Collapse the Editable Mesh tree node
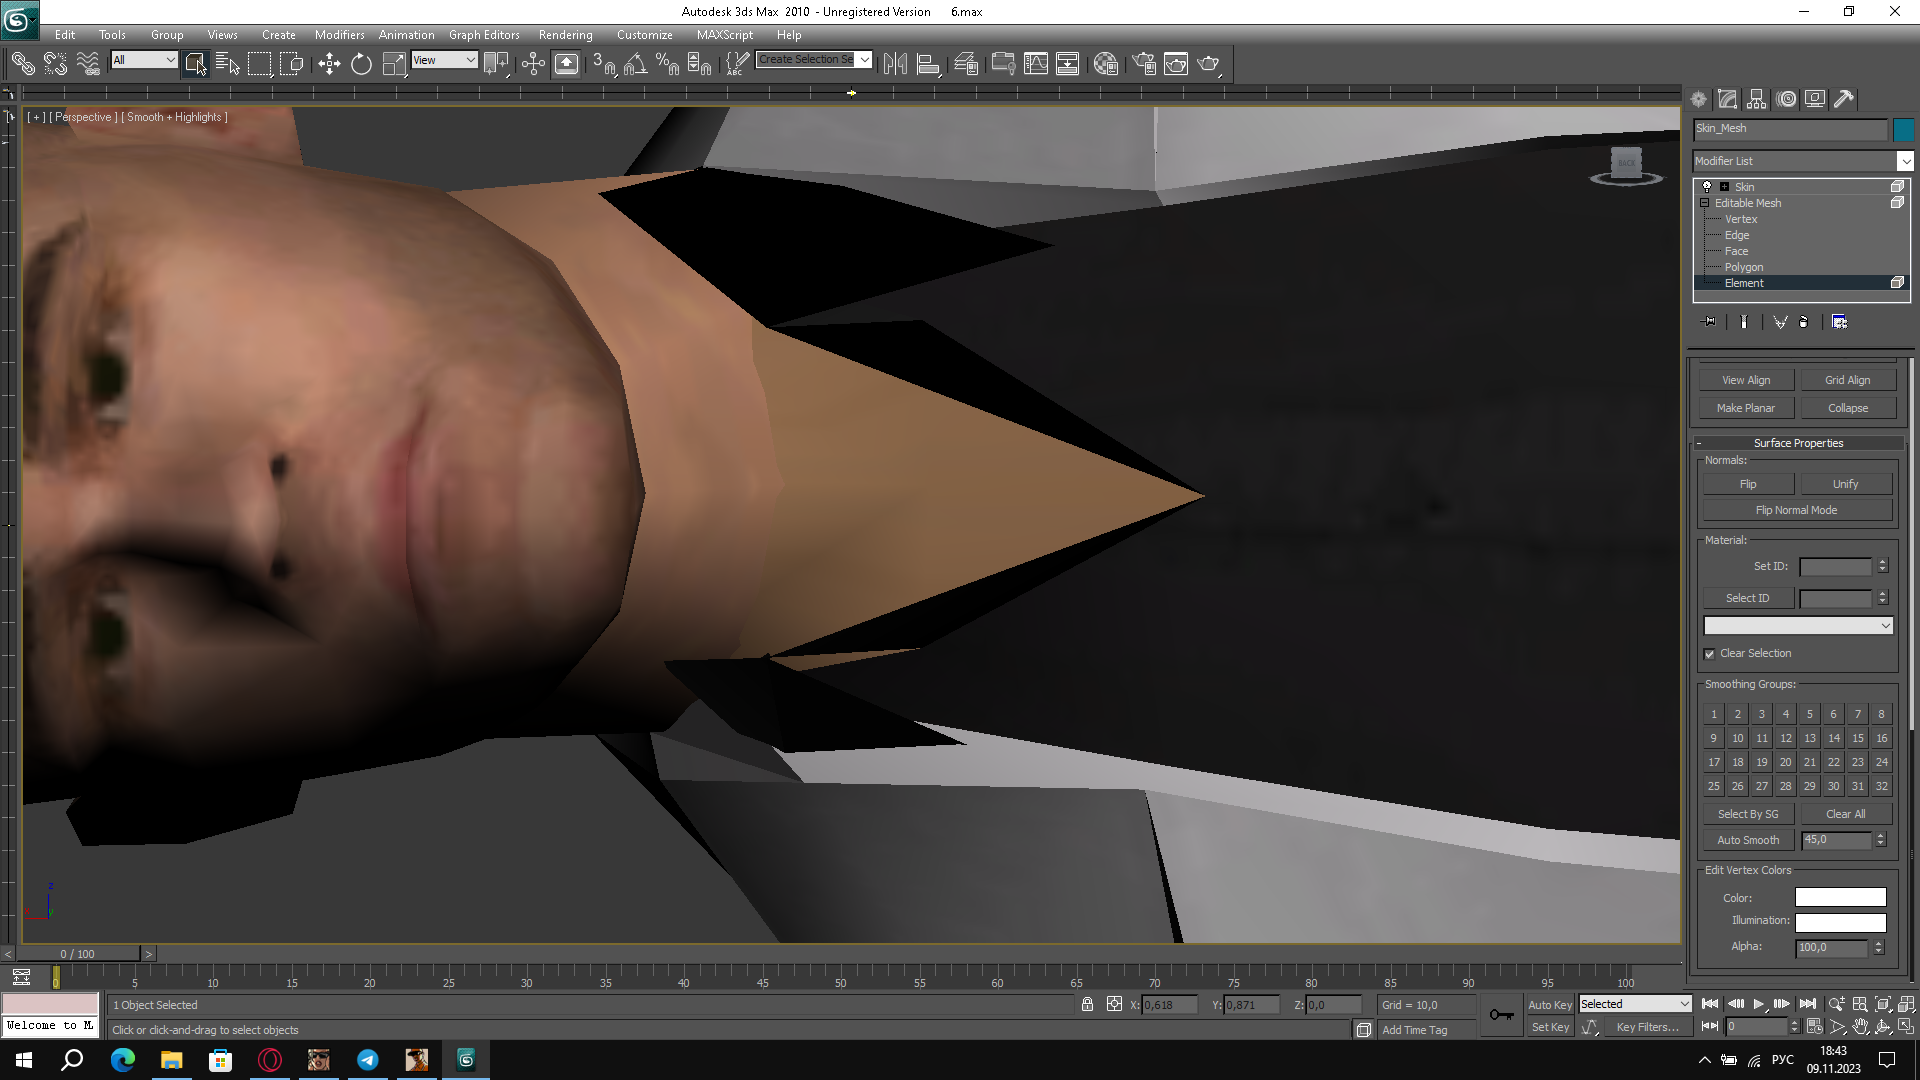Screen dimensions: 1920x1080 tap(1705, 203)
